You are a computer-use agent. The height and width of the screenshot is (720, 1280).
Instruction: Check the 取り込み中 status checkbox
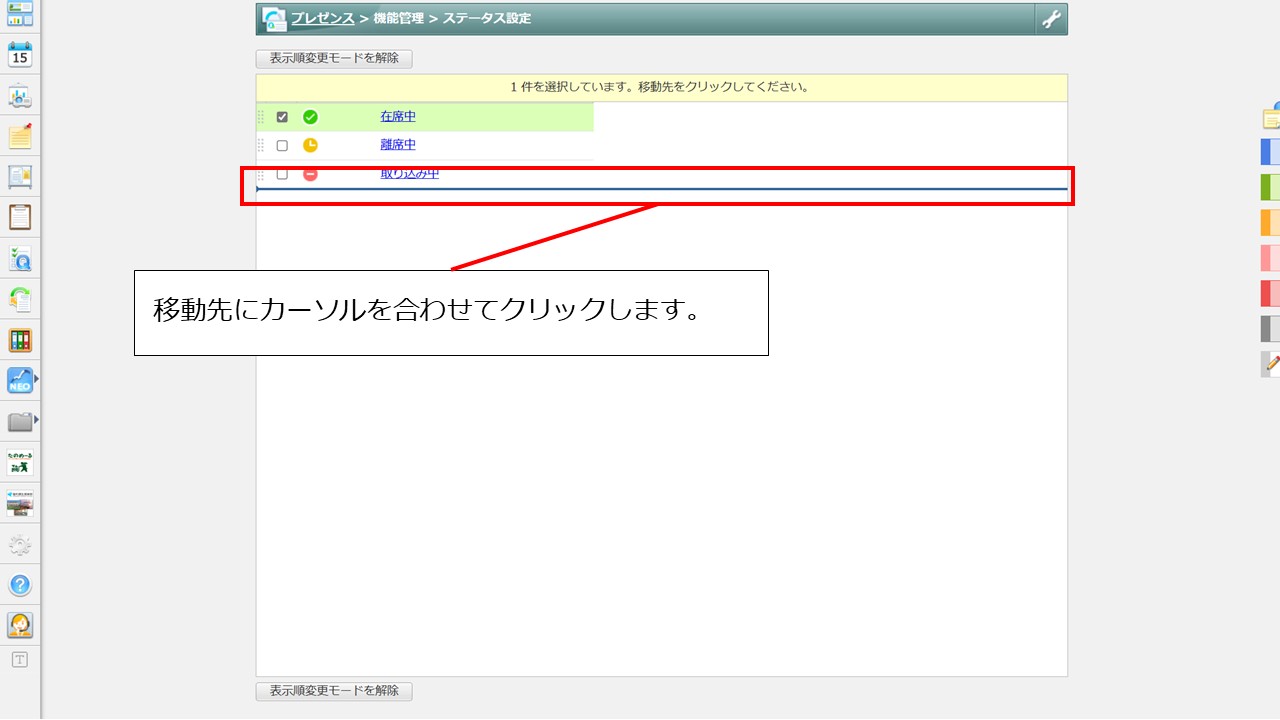tap(282, 172)
